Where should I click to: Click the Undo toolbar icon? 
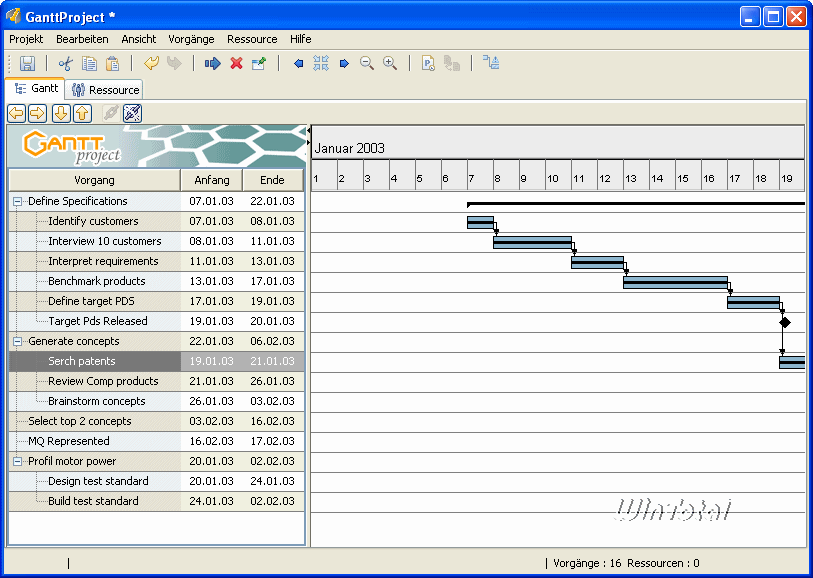click(x=151, y=64)
